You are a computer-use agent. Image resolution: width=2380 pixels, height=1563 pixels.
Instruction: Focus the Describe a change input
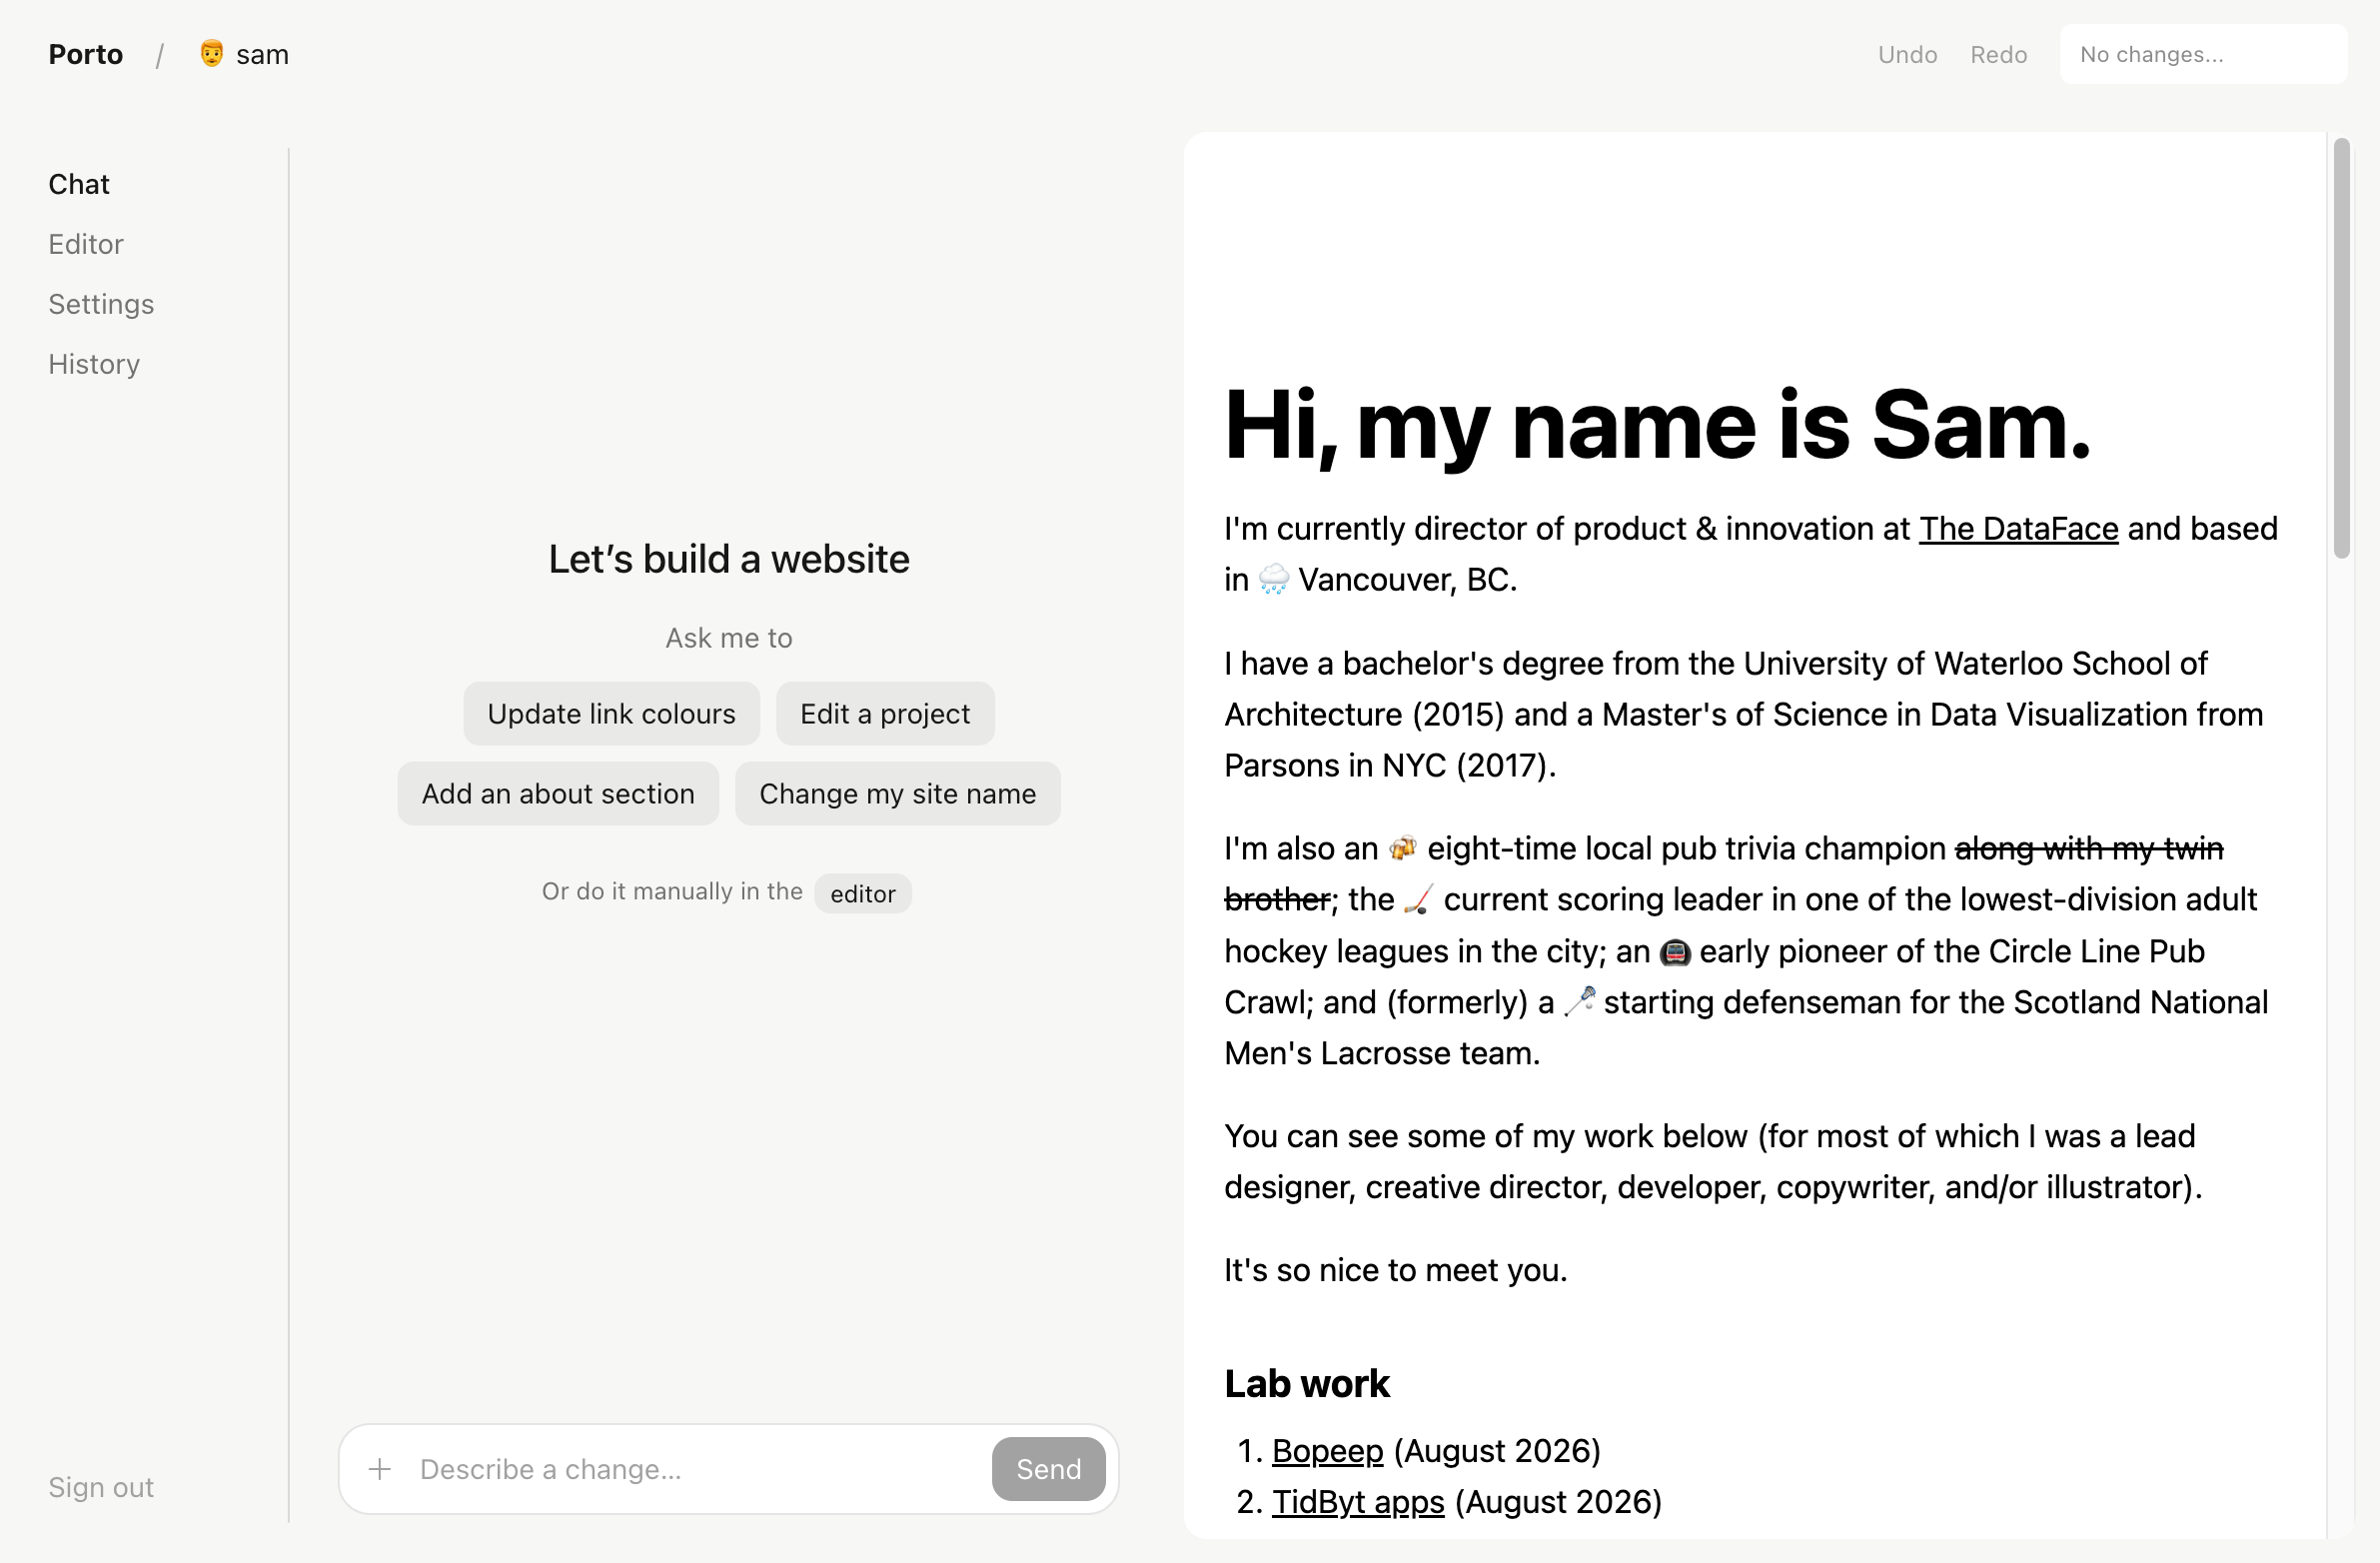tap(700, 1469)
